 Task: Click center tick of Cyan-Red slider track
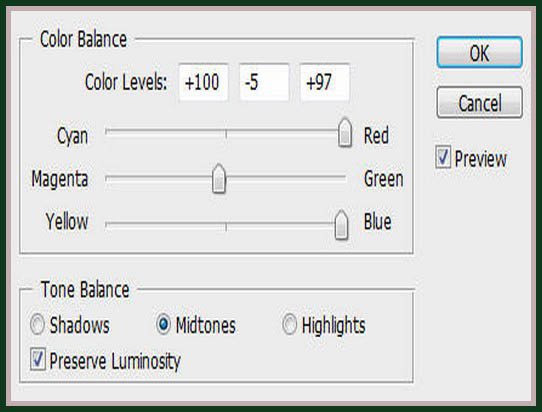[226, 134]
